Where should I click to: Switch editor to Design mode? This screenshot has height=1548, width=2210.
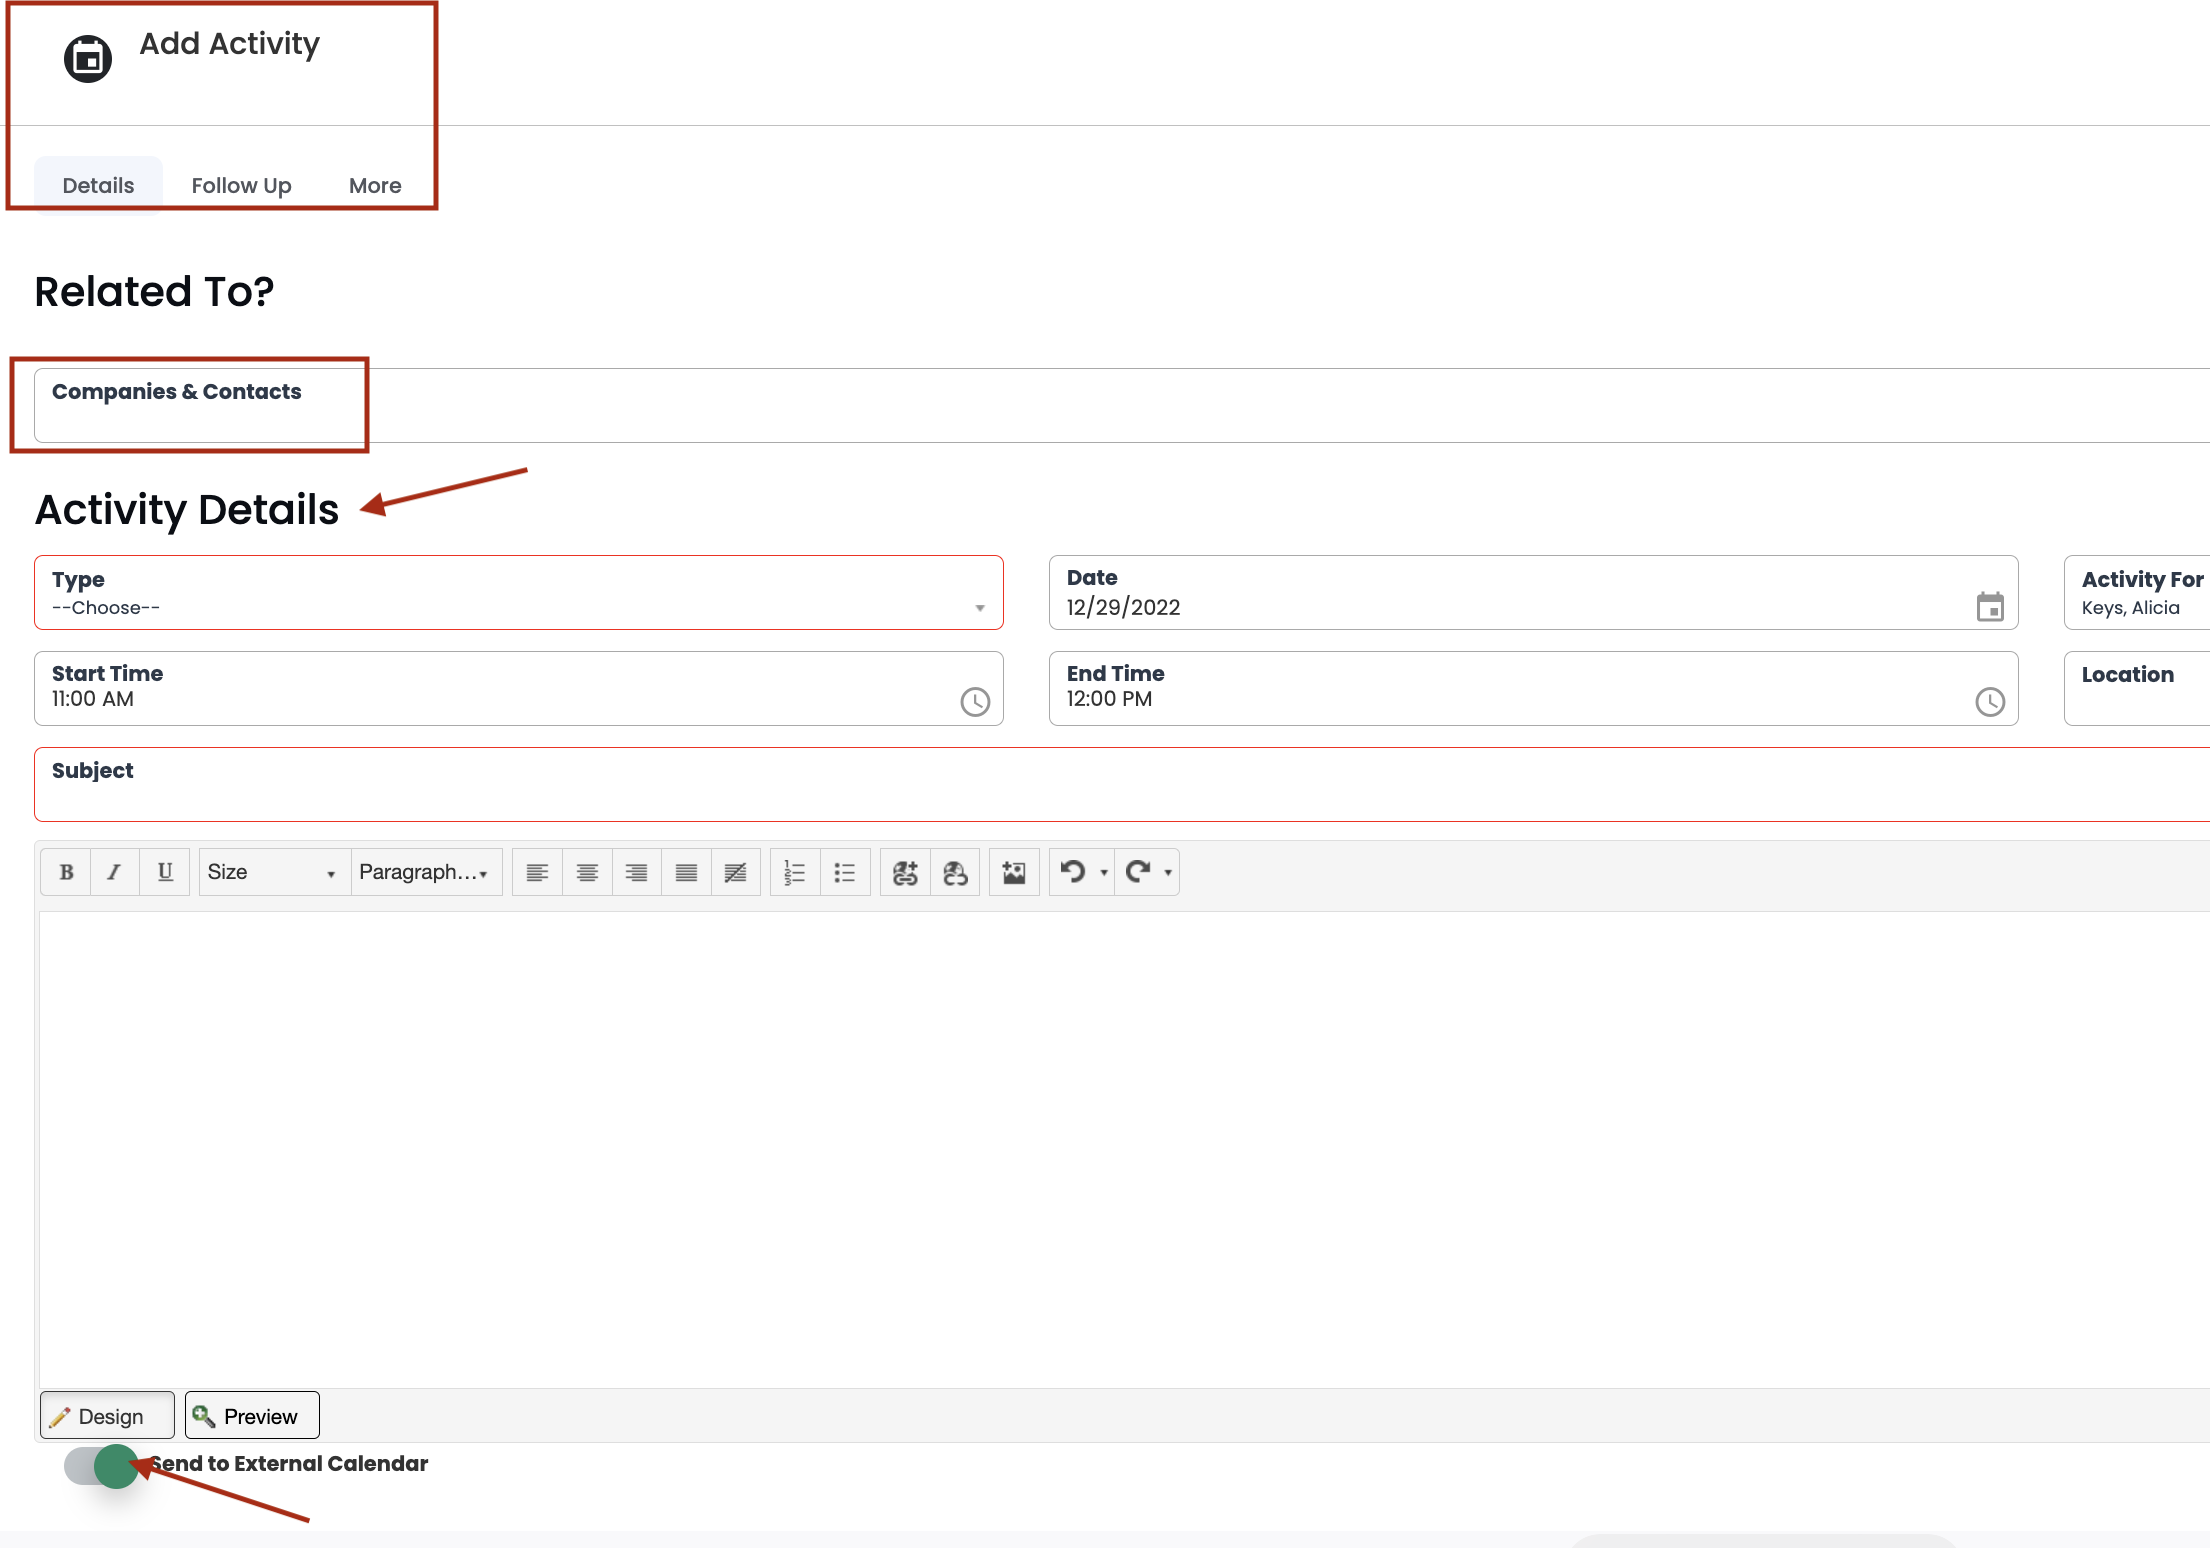107,1416
